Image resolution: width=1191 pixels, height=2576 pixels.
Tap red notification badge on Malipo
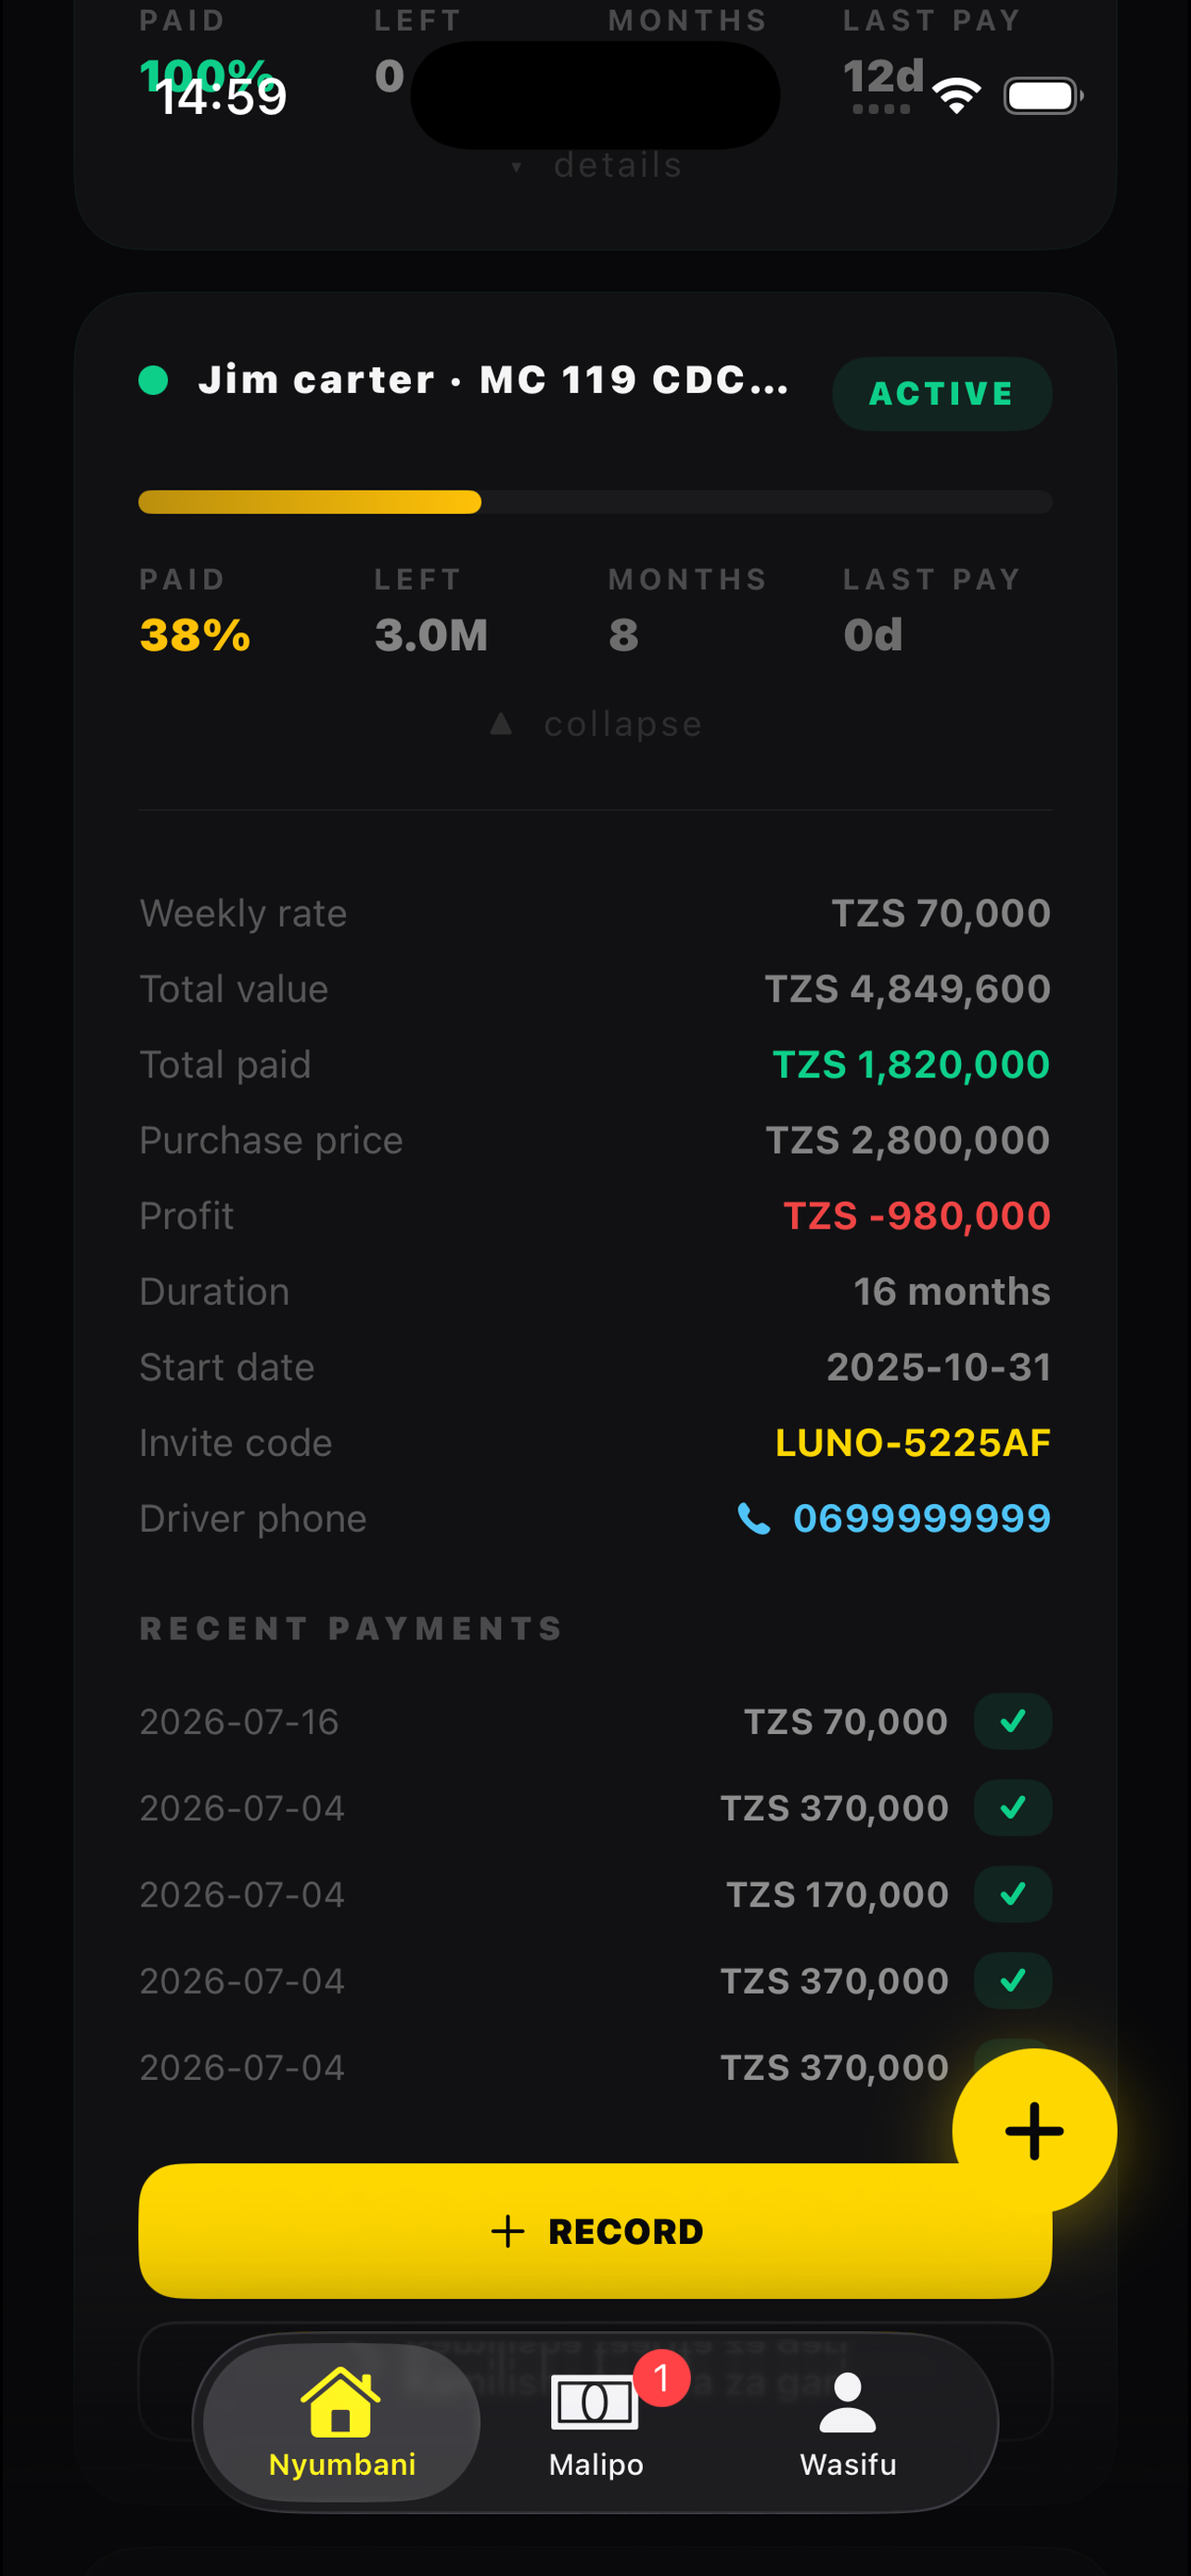tap(661, 2378)
